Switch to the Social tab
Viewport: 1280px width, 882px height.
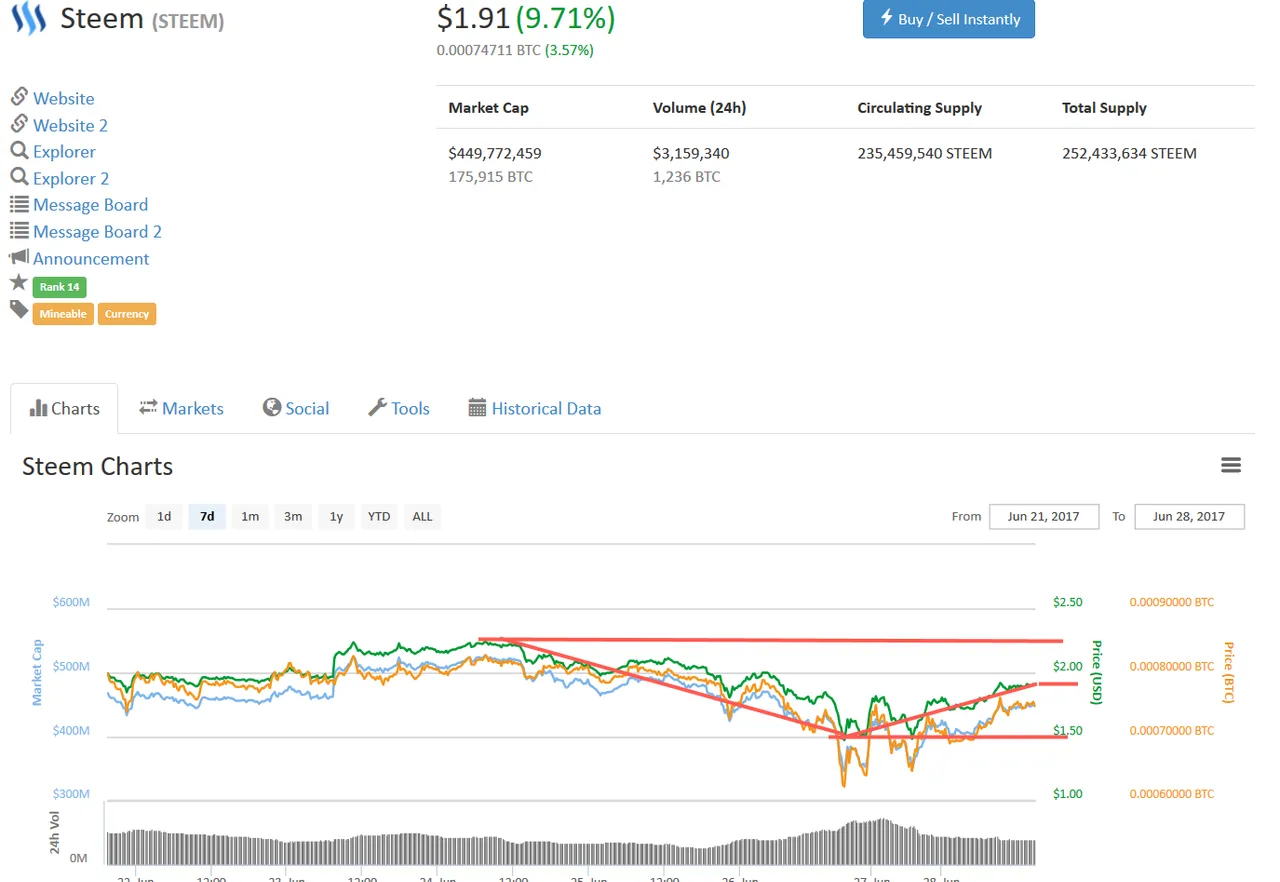[x=296, y=408]
